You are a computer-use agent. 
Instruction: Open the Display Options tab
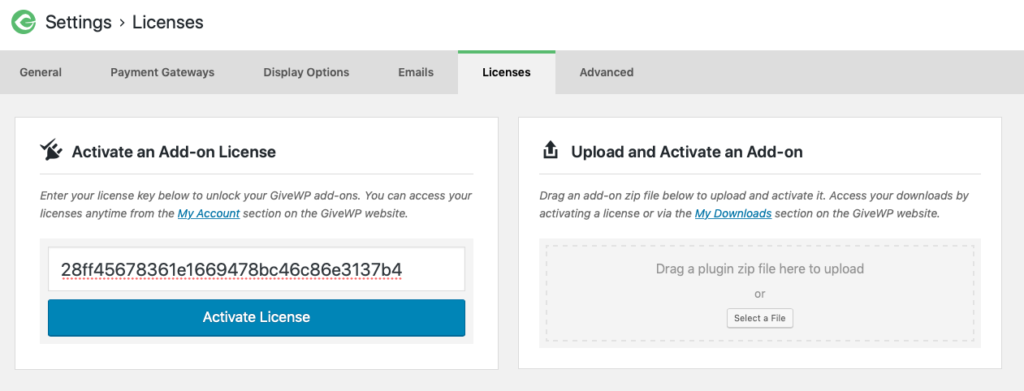tap(306, 72)
